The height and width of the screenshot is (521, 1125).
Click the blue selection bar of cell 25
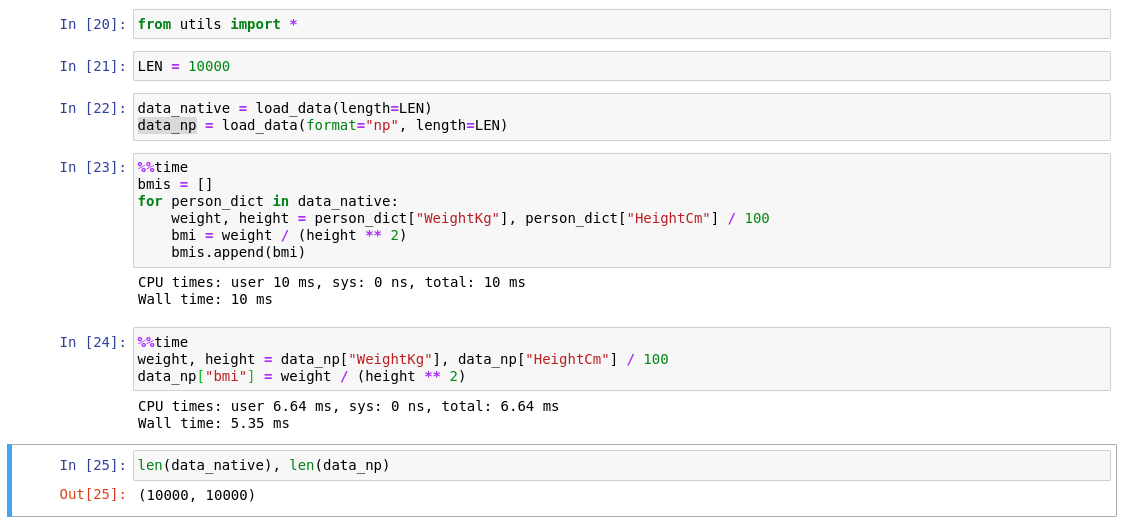pyautogui.click(x=10, y=480)
